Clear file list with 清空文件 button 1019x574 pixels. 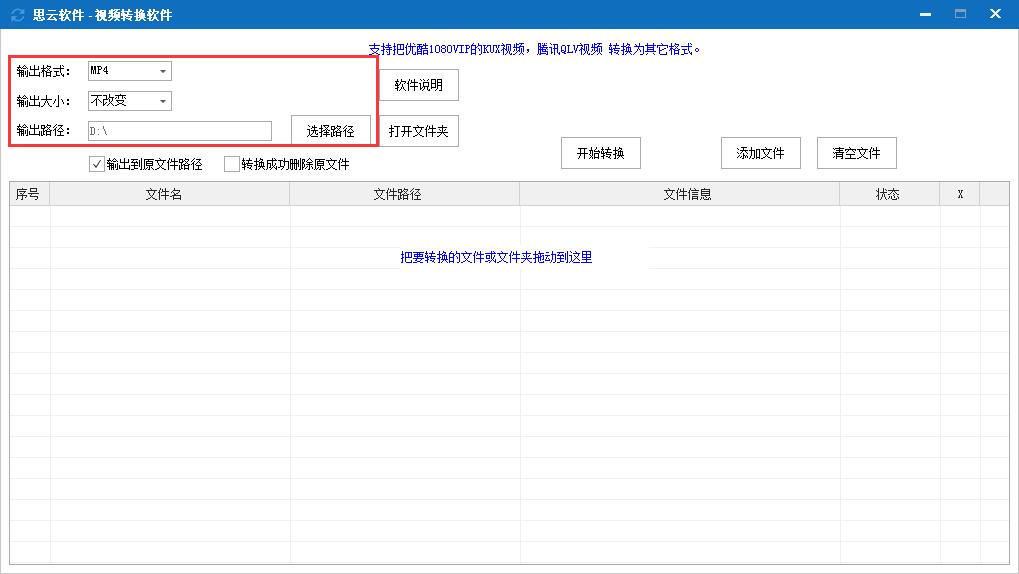[x=857, y=153]
